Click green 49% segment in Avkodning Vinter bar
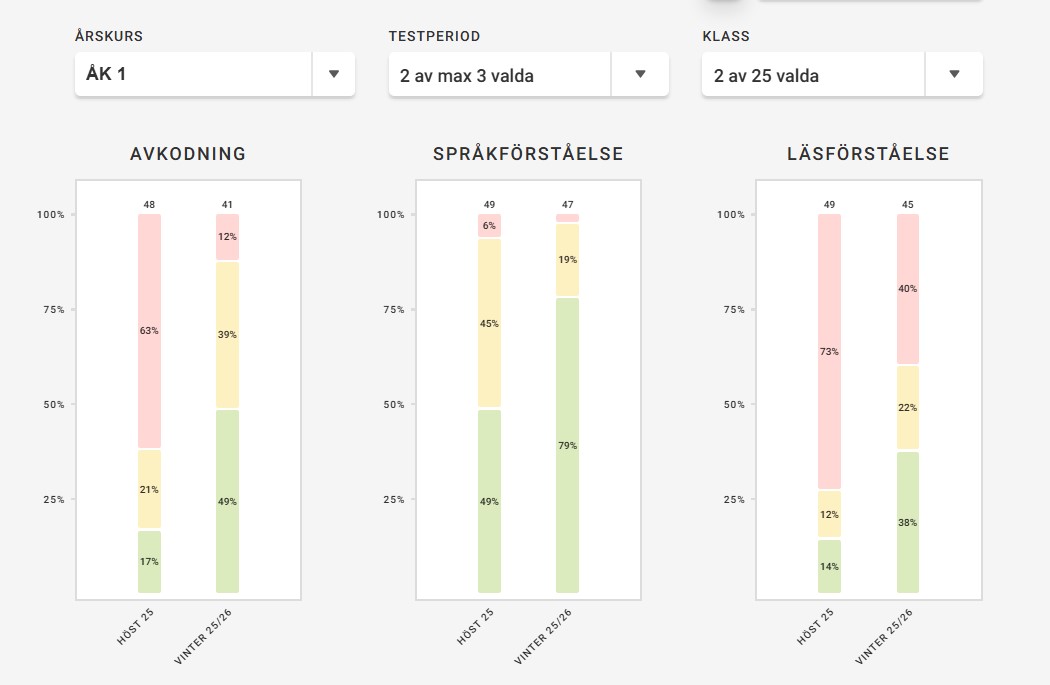This screenshot has width=1050, height=685. 227,501
